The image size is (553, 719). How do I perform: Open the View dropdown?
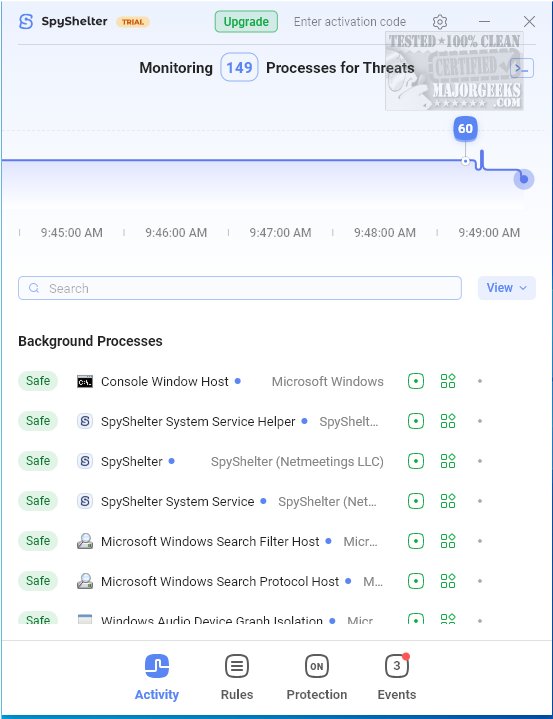pyautogui.click(x=507, y=288)
